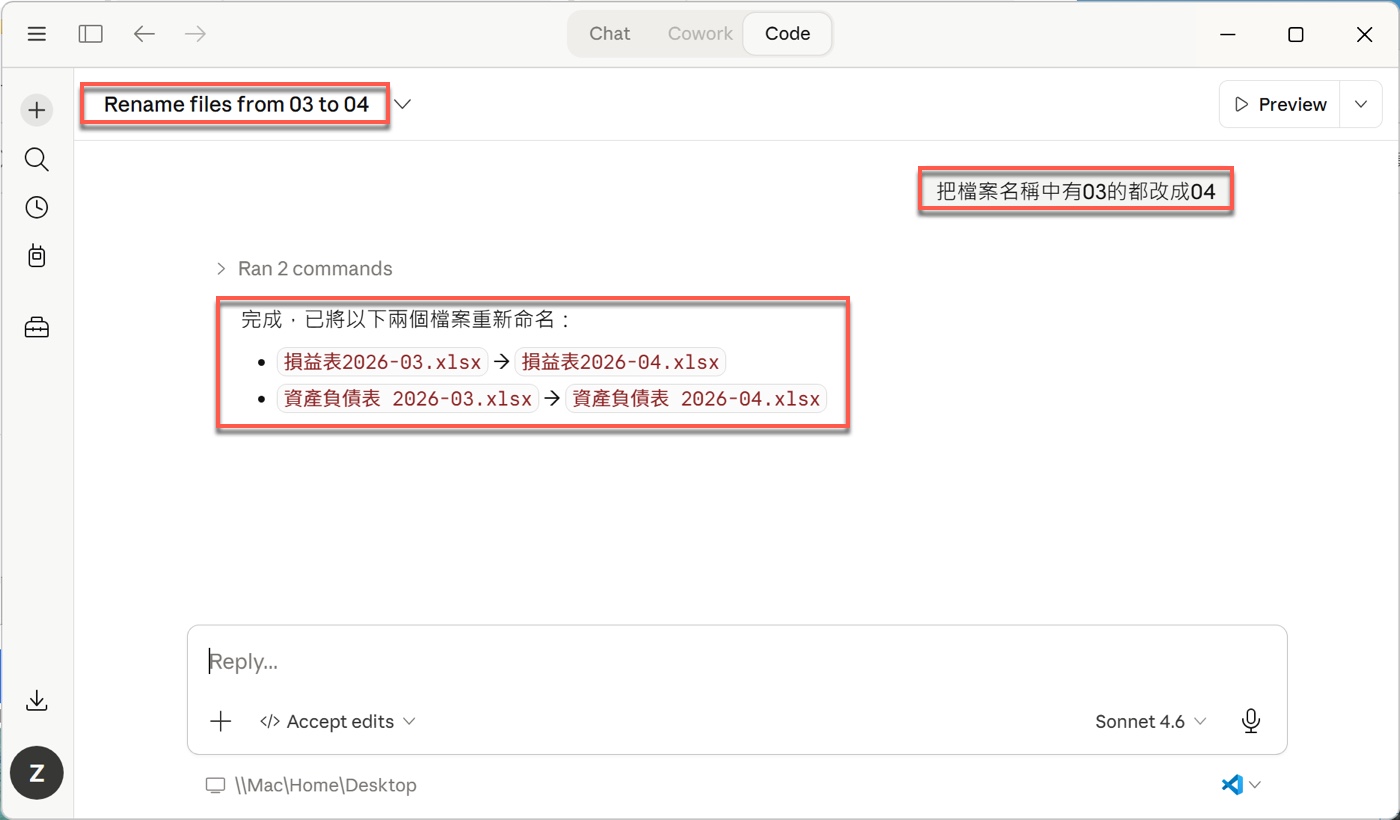The width and height of the screenshot is (1400, 820).
Task: Click the download icon in sidebar
Action: 37,700
